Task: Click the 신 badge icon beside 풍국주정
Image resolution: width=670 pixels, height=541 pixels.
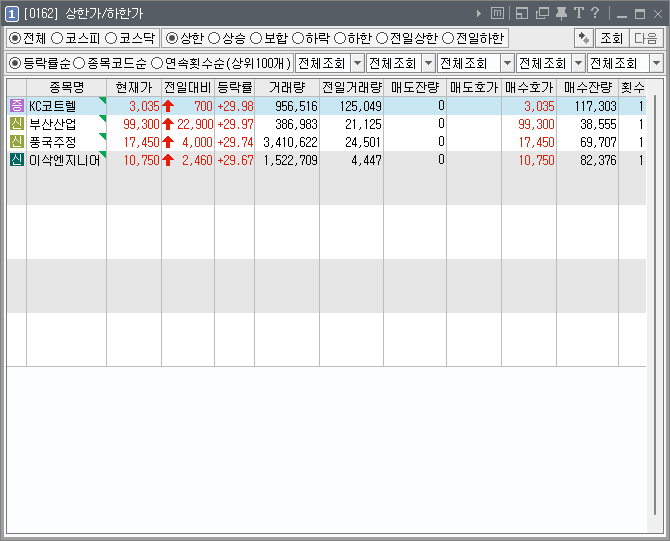Action: pyautogui.click(x=17, y=141)
